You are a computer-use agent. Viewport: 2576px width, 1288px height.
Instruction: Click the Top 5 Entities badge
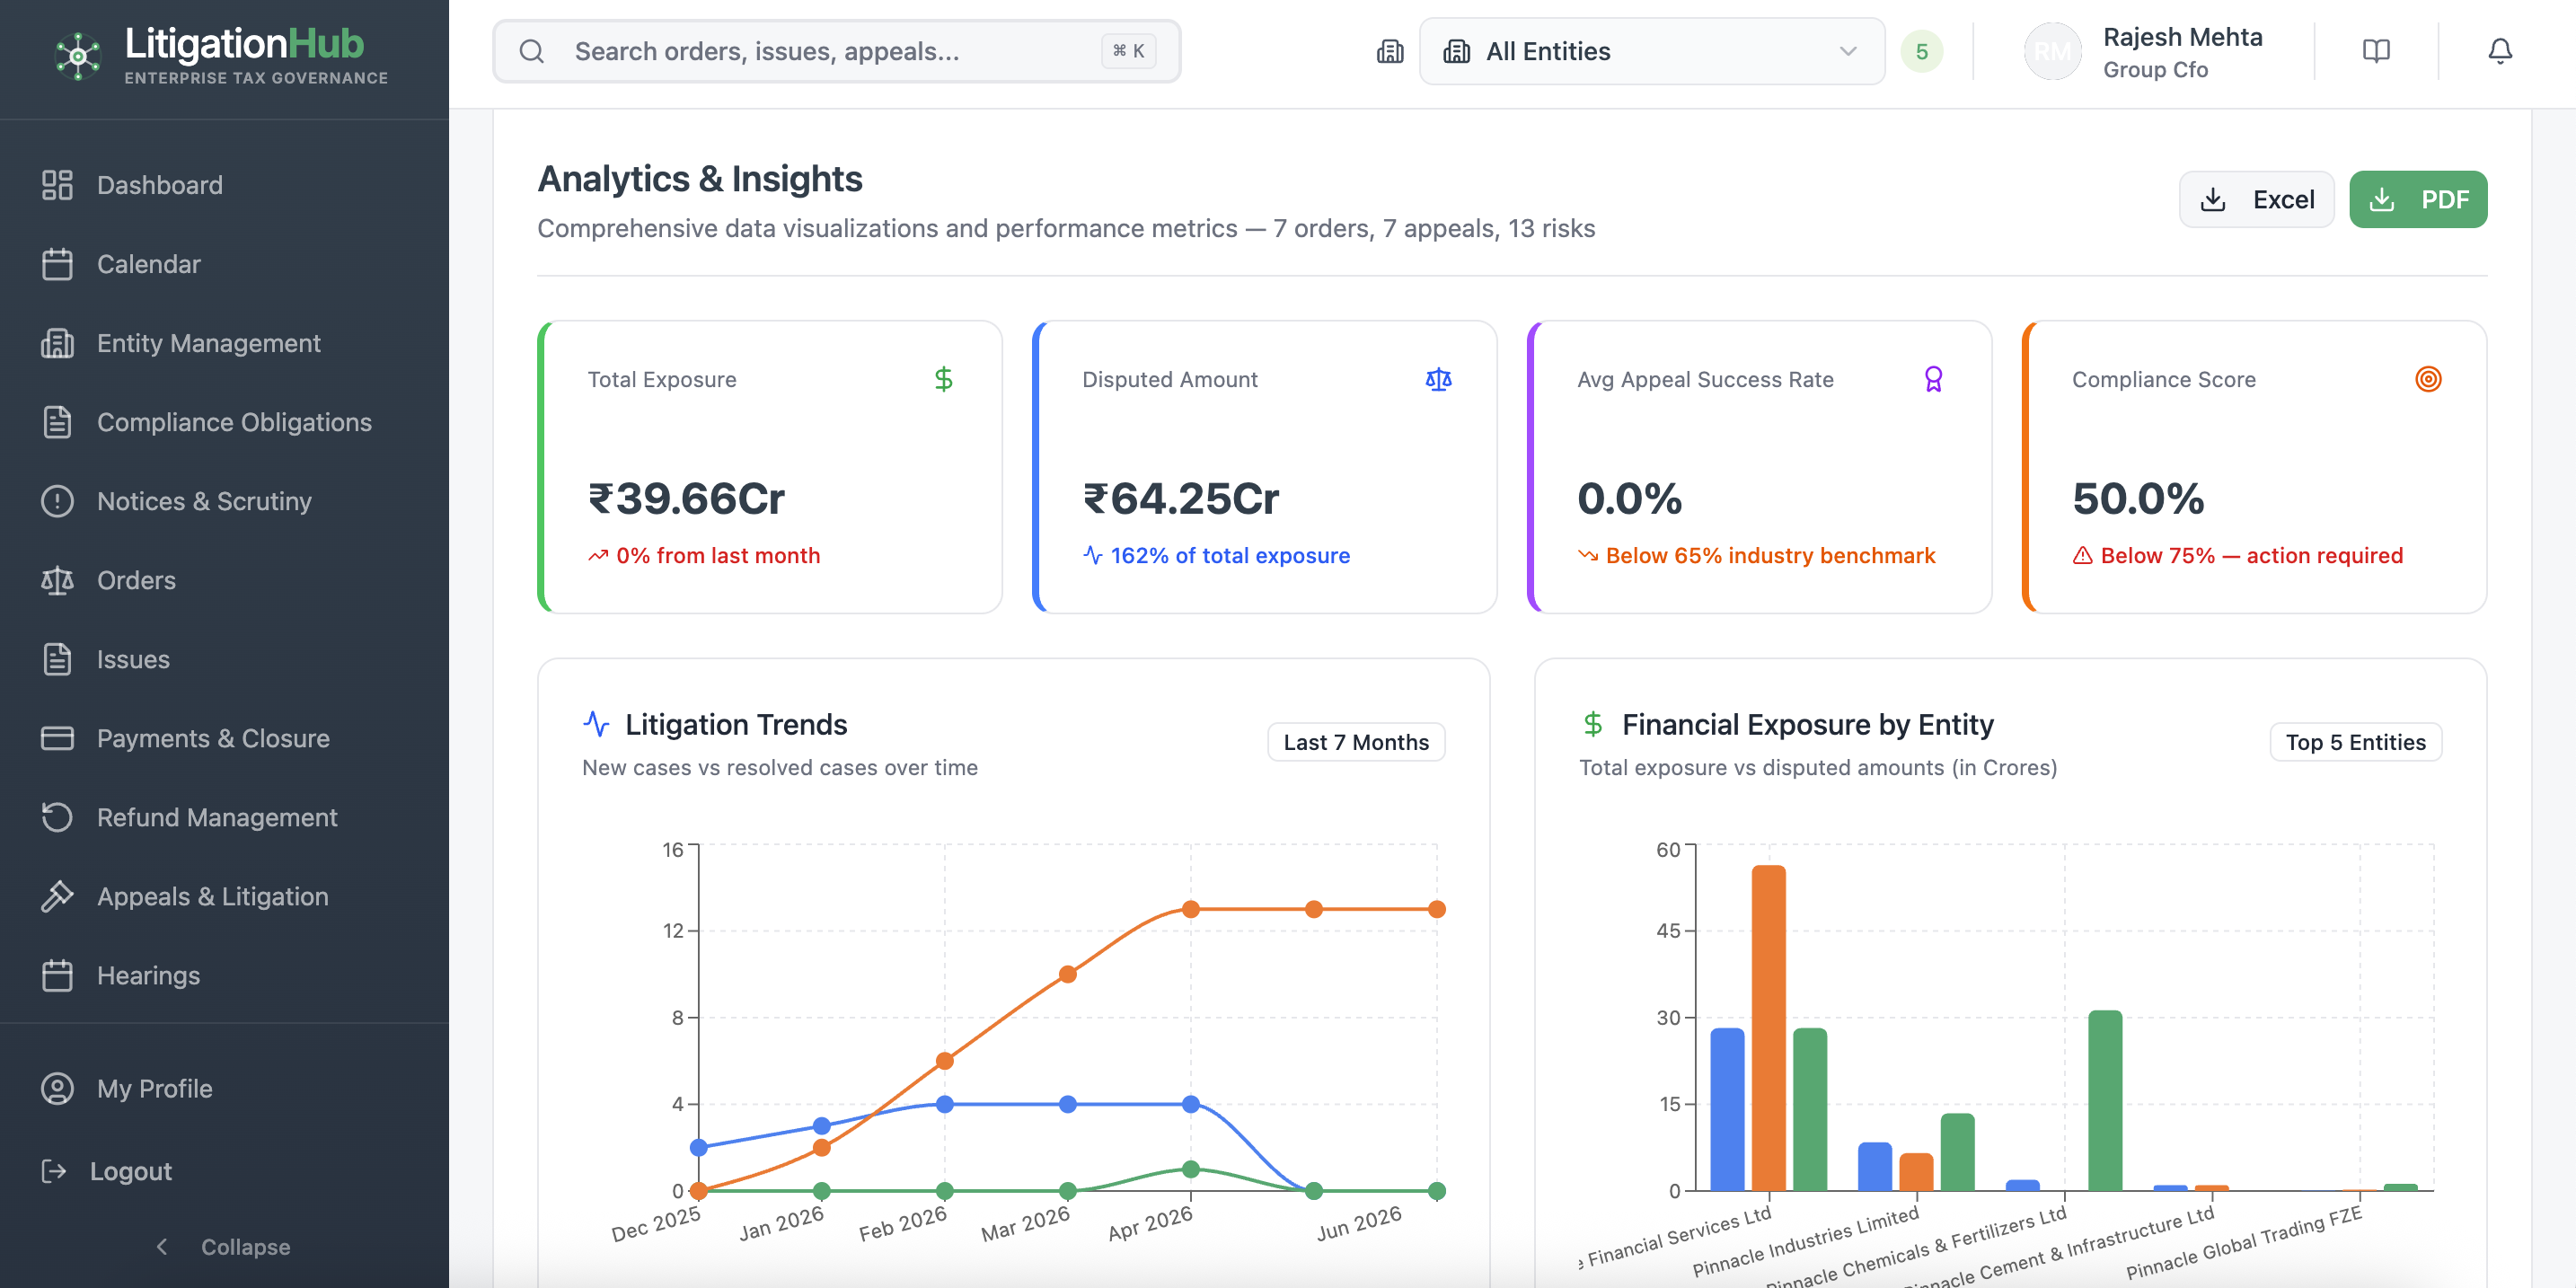(x=2354, y=742)
